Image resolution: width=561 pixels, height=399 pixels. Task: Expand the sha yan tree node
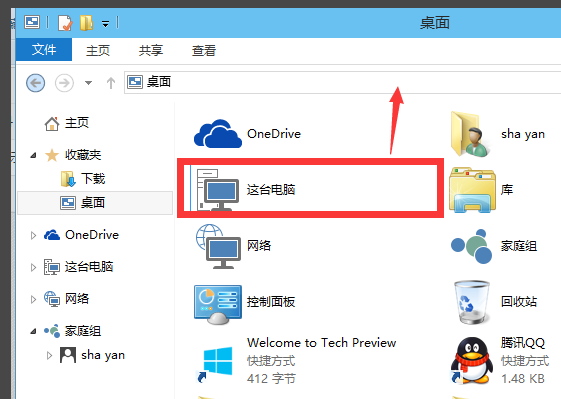49,356
